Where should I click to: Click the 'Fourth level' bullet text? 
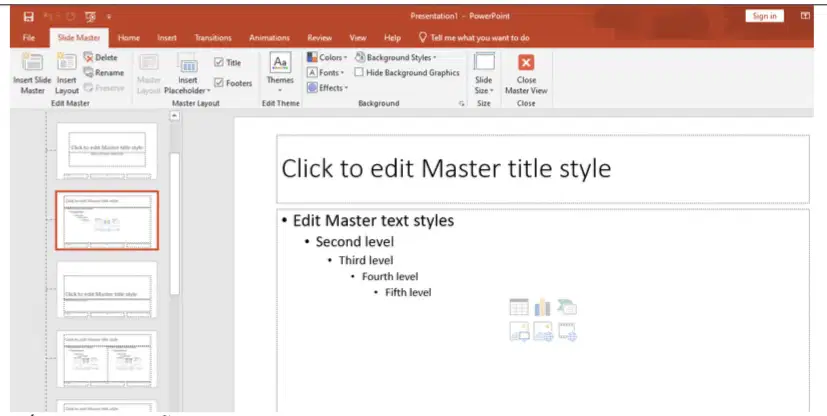(x=390, y=277)
